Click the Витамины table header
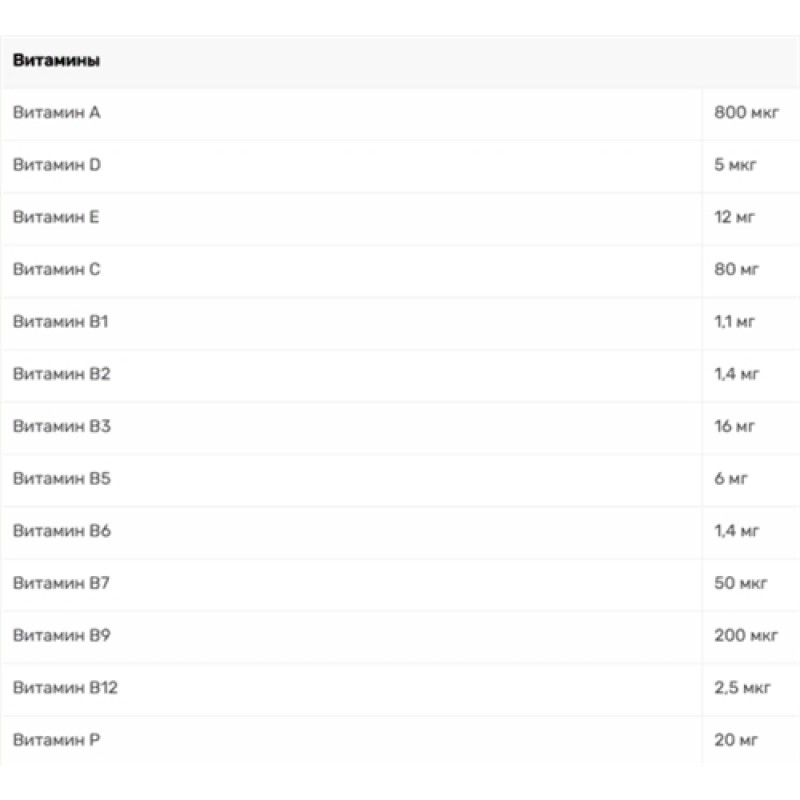Image resolution: width=800 pixels, height=800 pixels. (56, 61)
